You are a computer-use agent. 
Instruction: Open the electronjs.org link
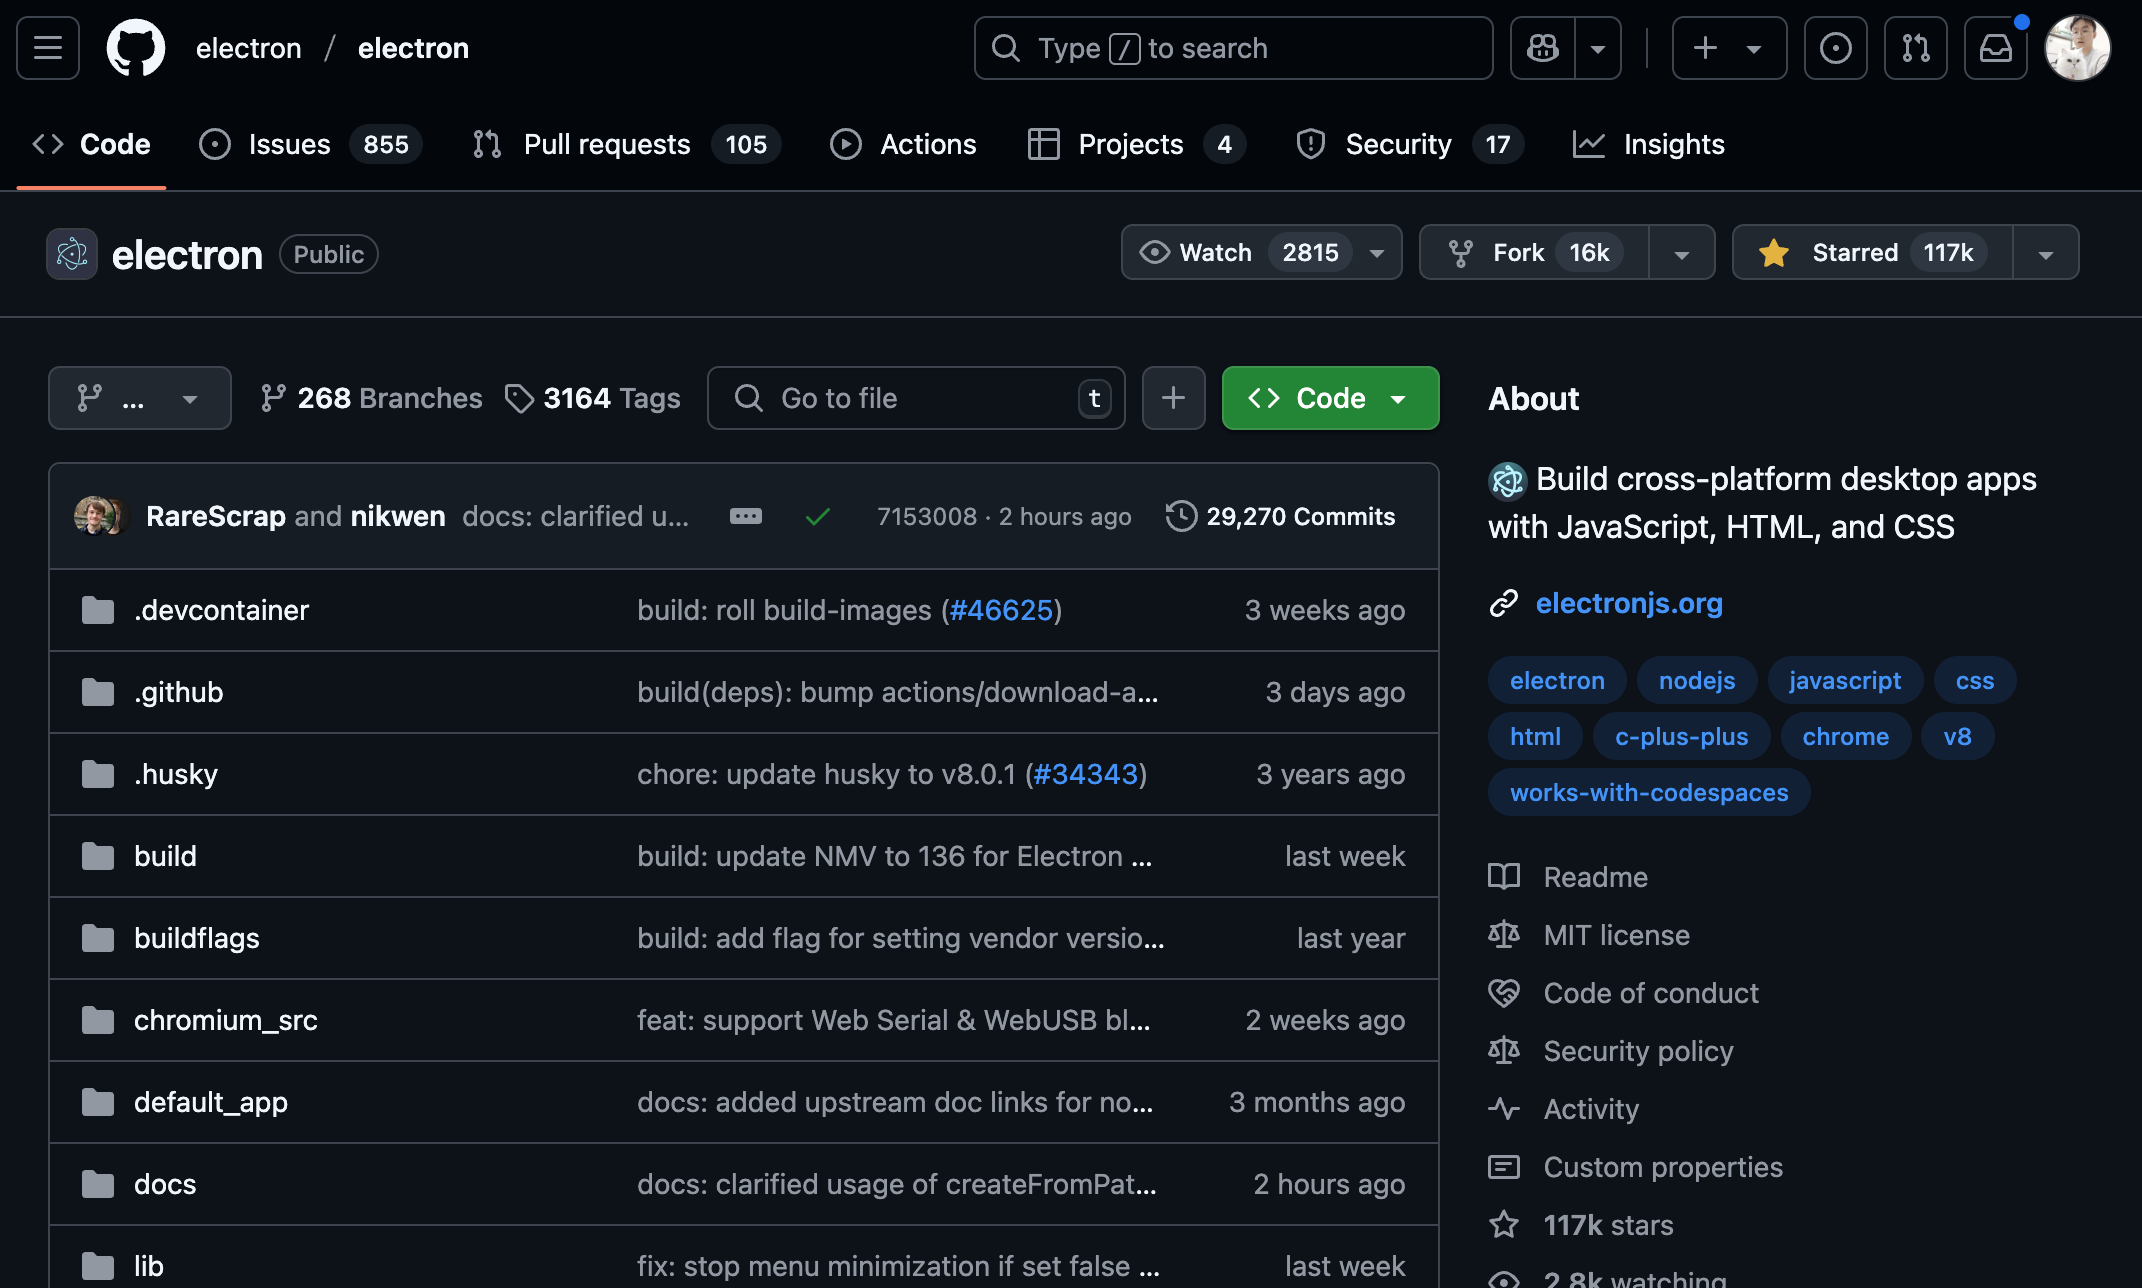(x=1628, y=603)
